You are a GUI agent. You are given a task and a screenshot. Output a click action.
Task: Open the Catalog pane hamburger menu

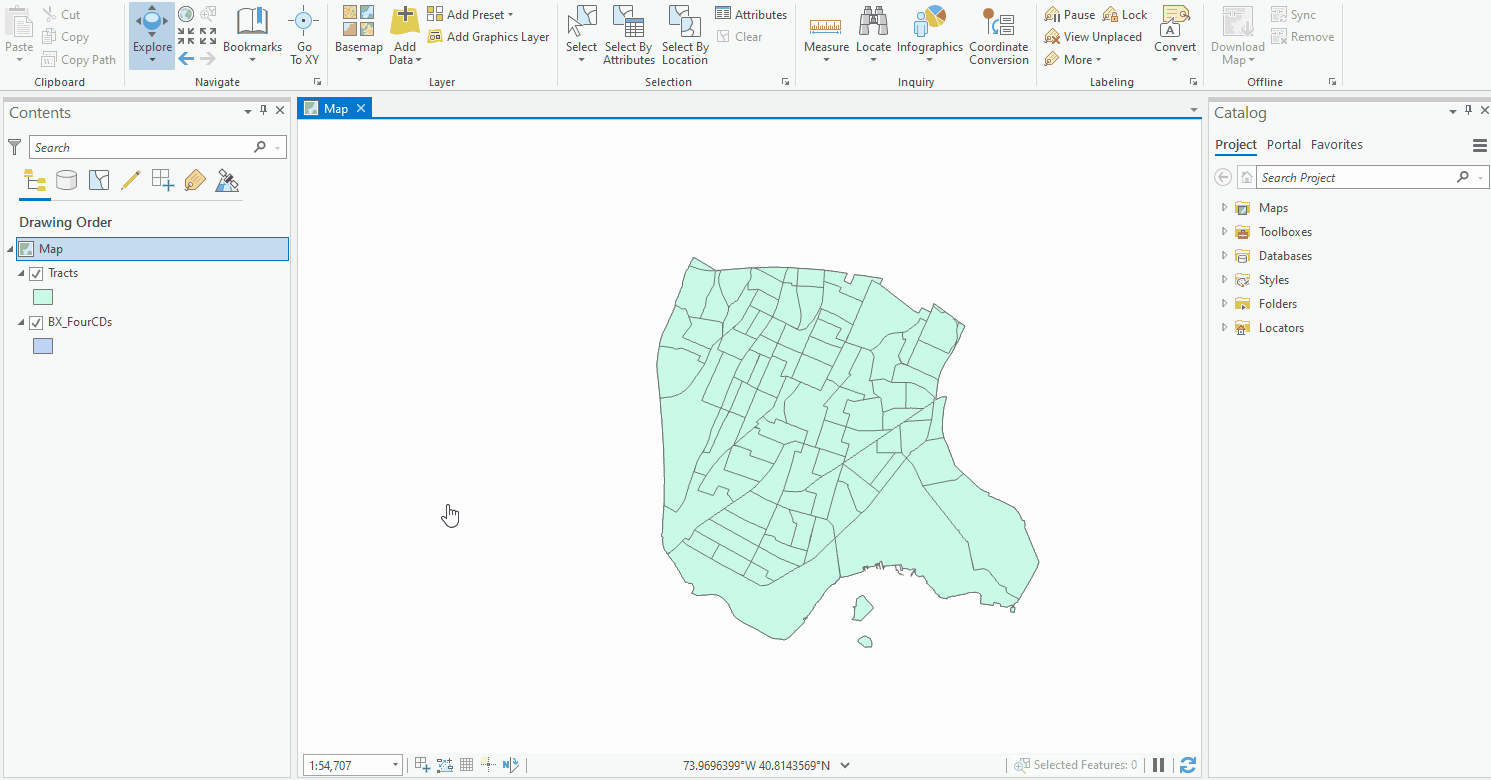tap(1480, 146)
